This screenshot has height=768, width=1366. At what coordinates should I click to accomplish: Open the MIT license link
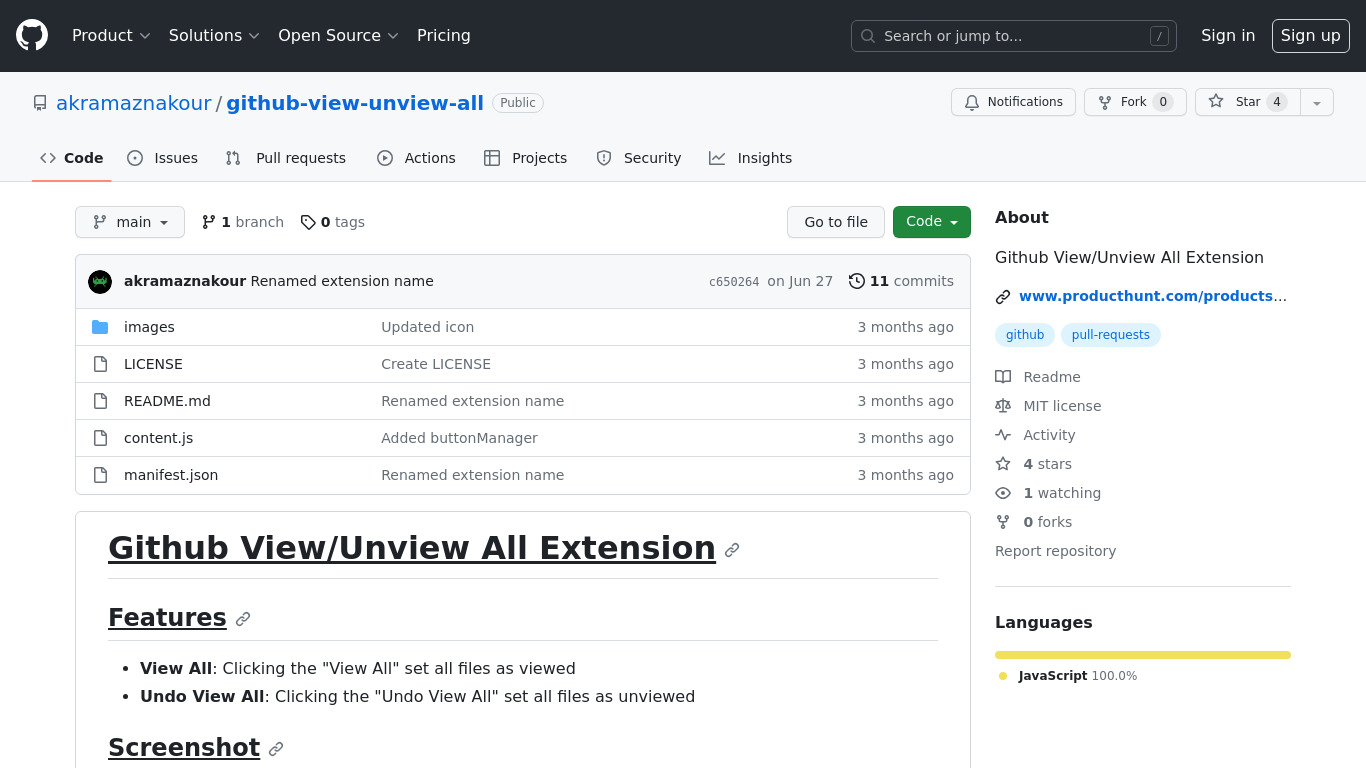coord(1048,406)
